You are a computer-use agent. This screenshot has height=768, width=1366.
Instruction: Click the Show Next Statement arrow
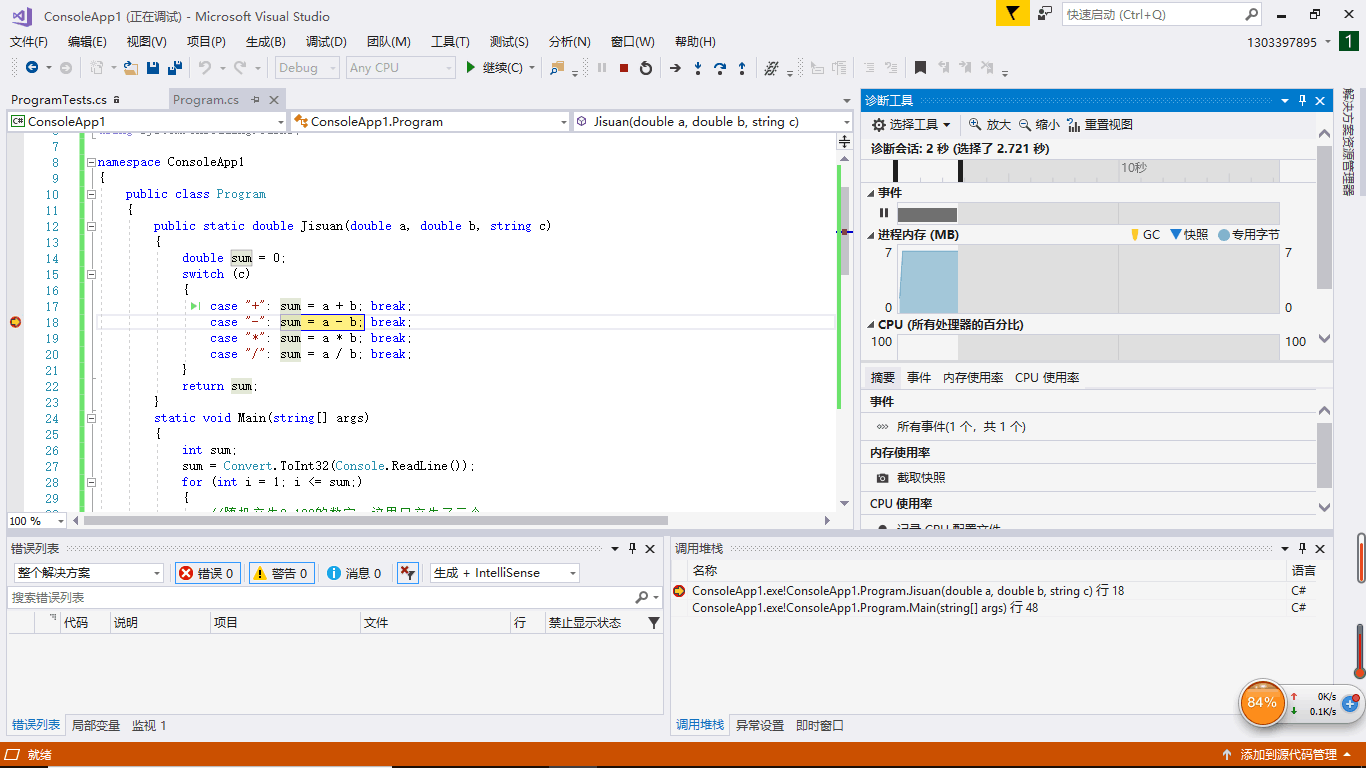[675, 68]
